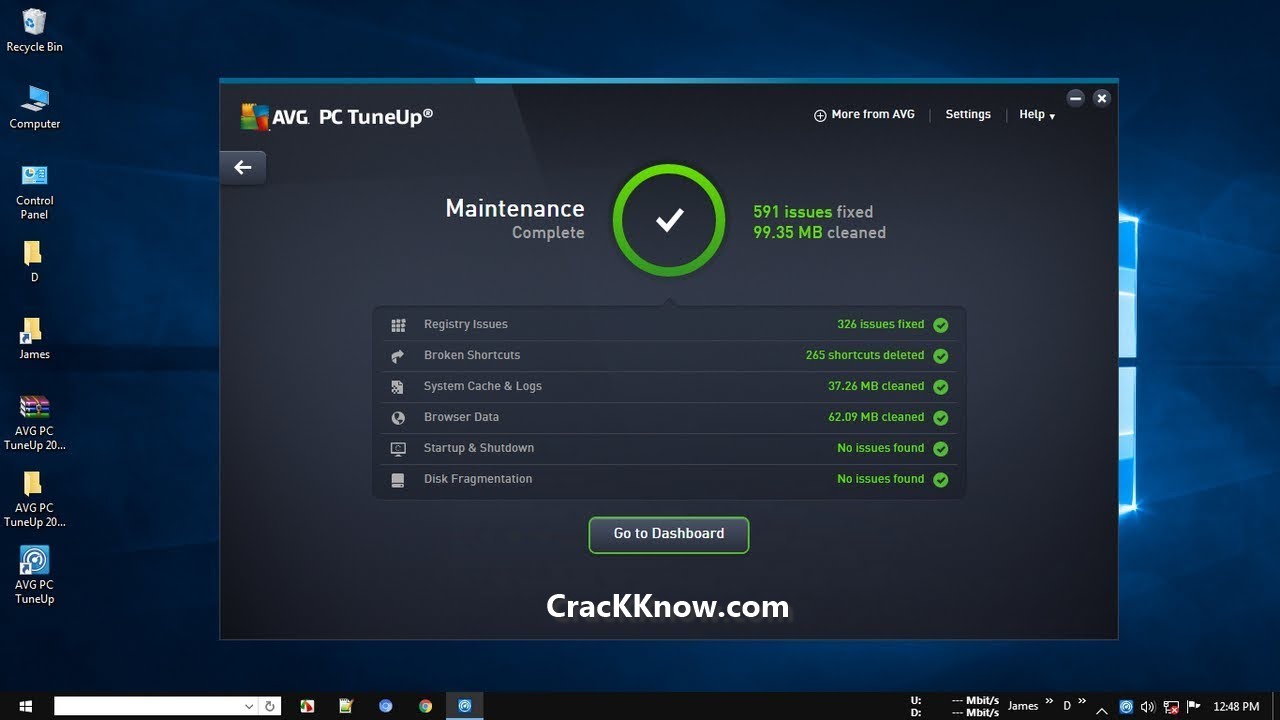Click the Action Center flag tray icon
This screenshot has height=720, width=1280.
pyautogui.click(x=1191, y=706)
